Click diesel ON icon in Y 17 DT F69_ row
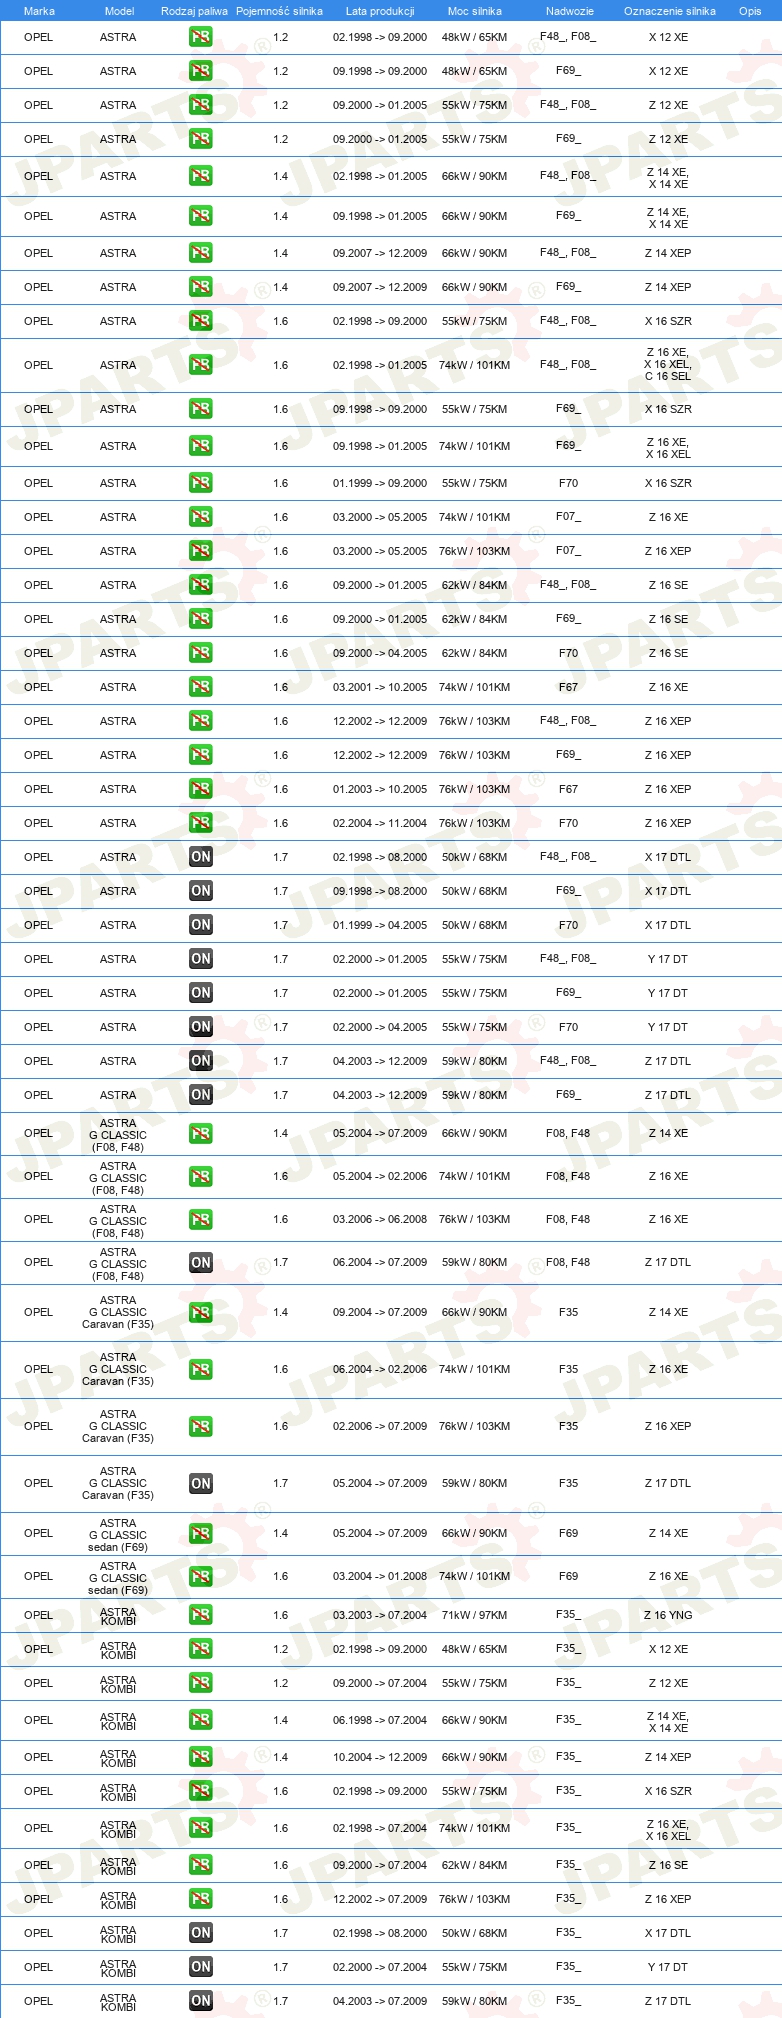 pos(201,993)
